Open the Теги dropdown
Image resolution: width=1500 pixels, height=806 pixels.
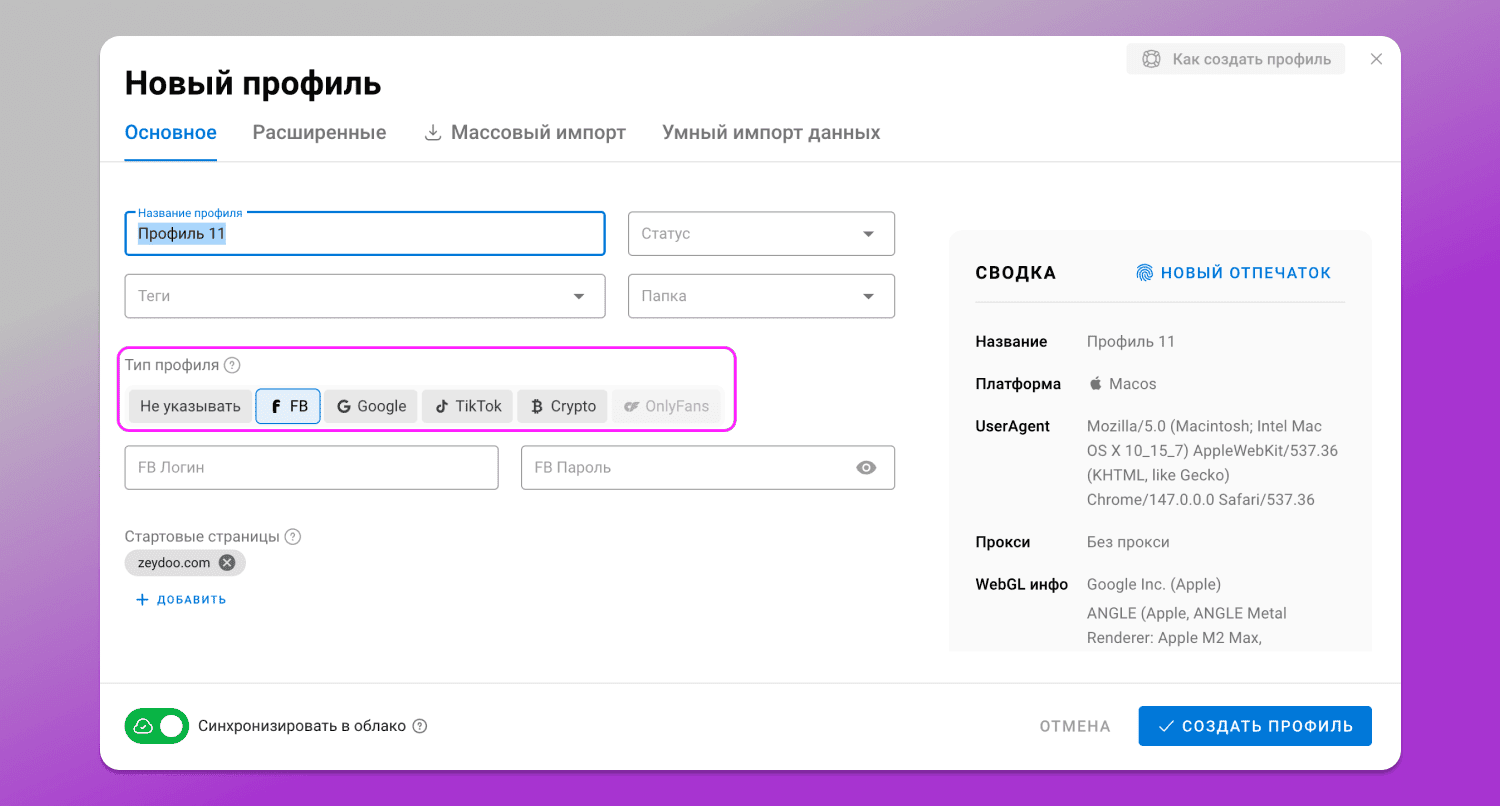coord(365,296)
